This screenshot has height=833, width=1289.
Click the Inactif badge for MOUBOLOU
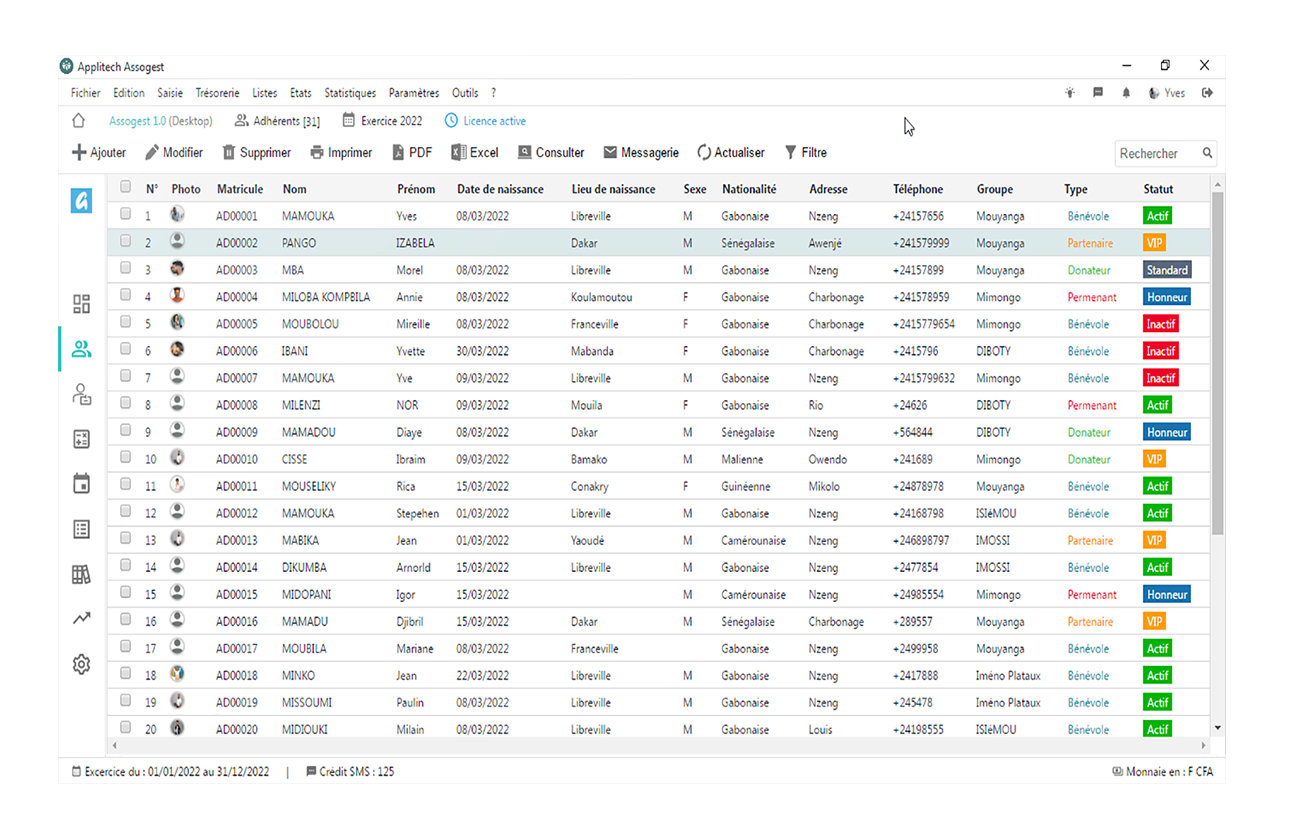pyautogui.click(x=1161, y=324)
